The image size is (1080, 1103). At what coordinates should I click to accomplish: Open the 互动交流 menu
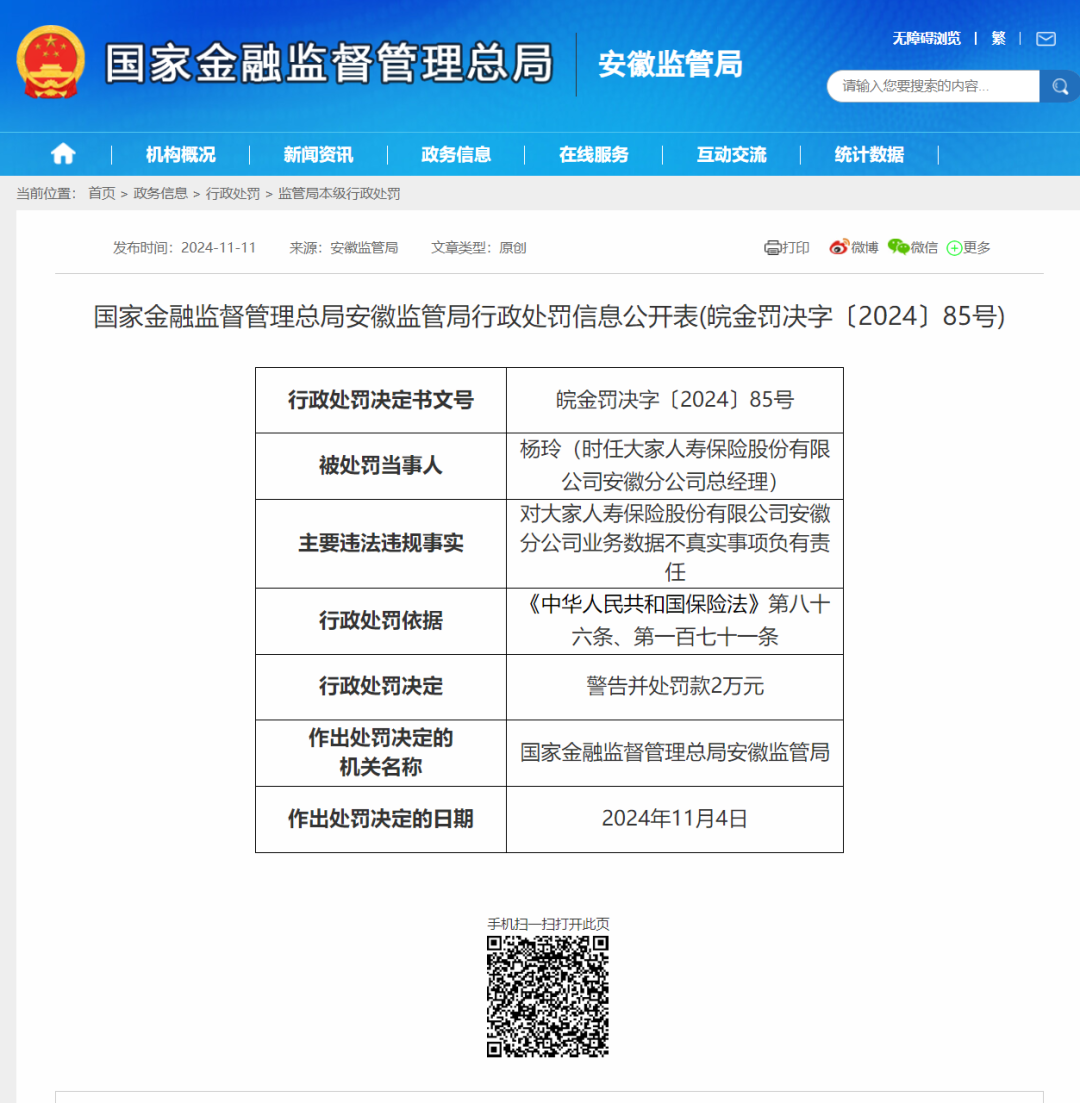click(x=731, y=155)
